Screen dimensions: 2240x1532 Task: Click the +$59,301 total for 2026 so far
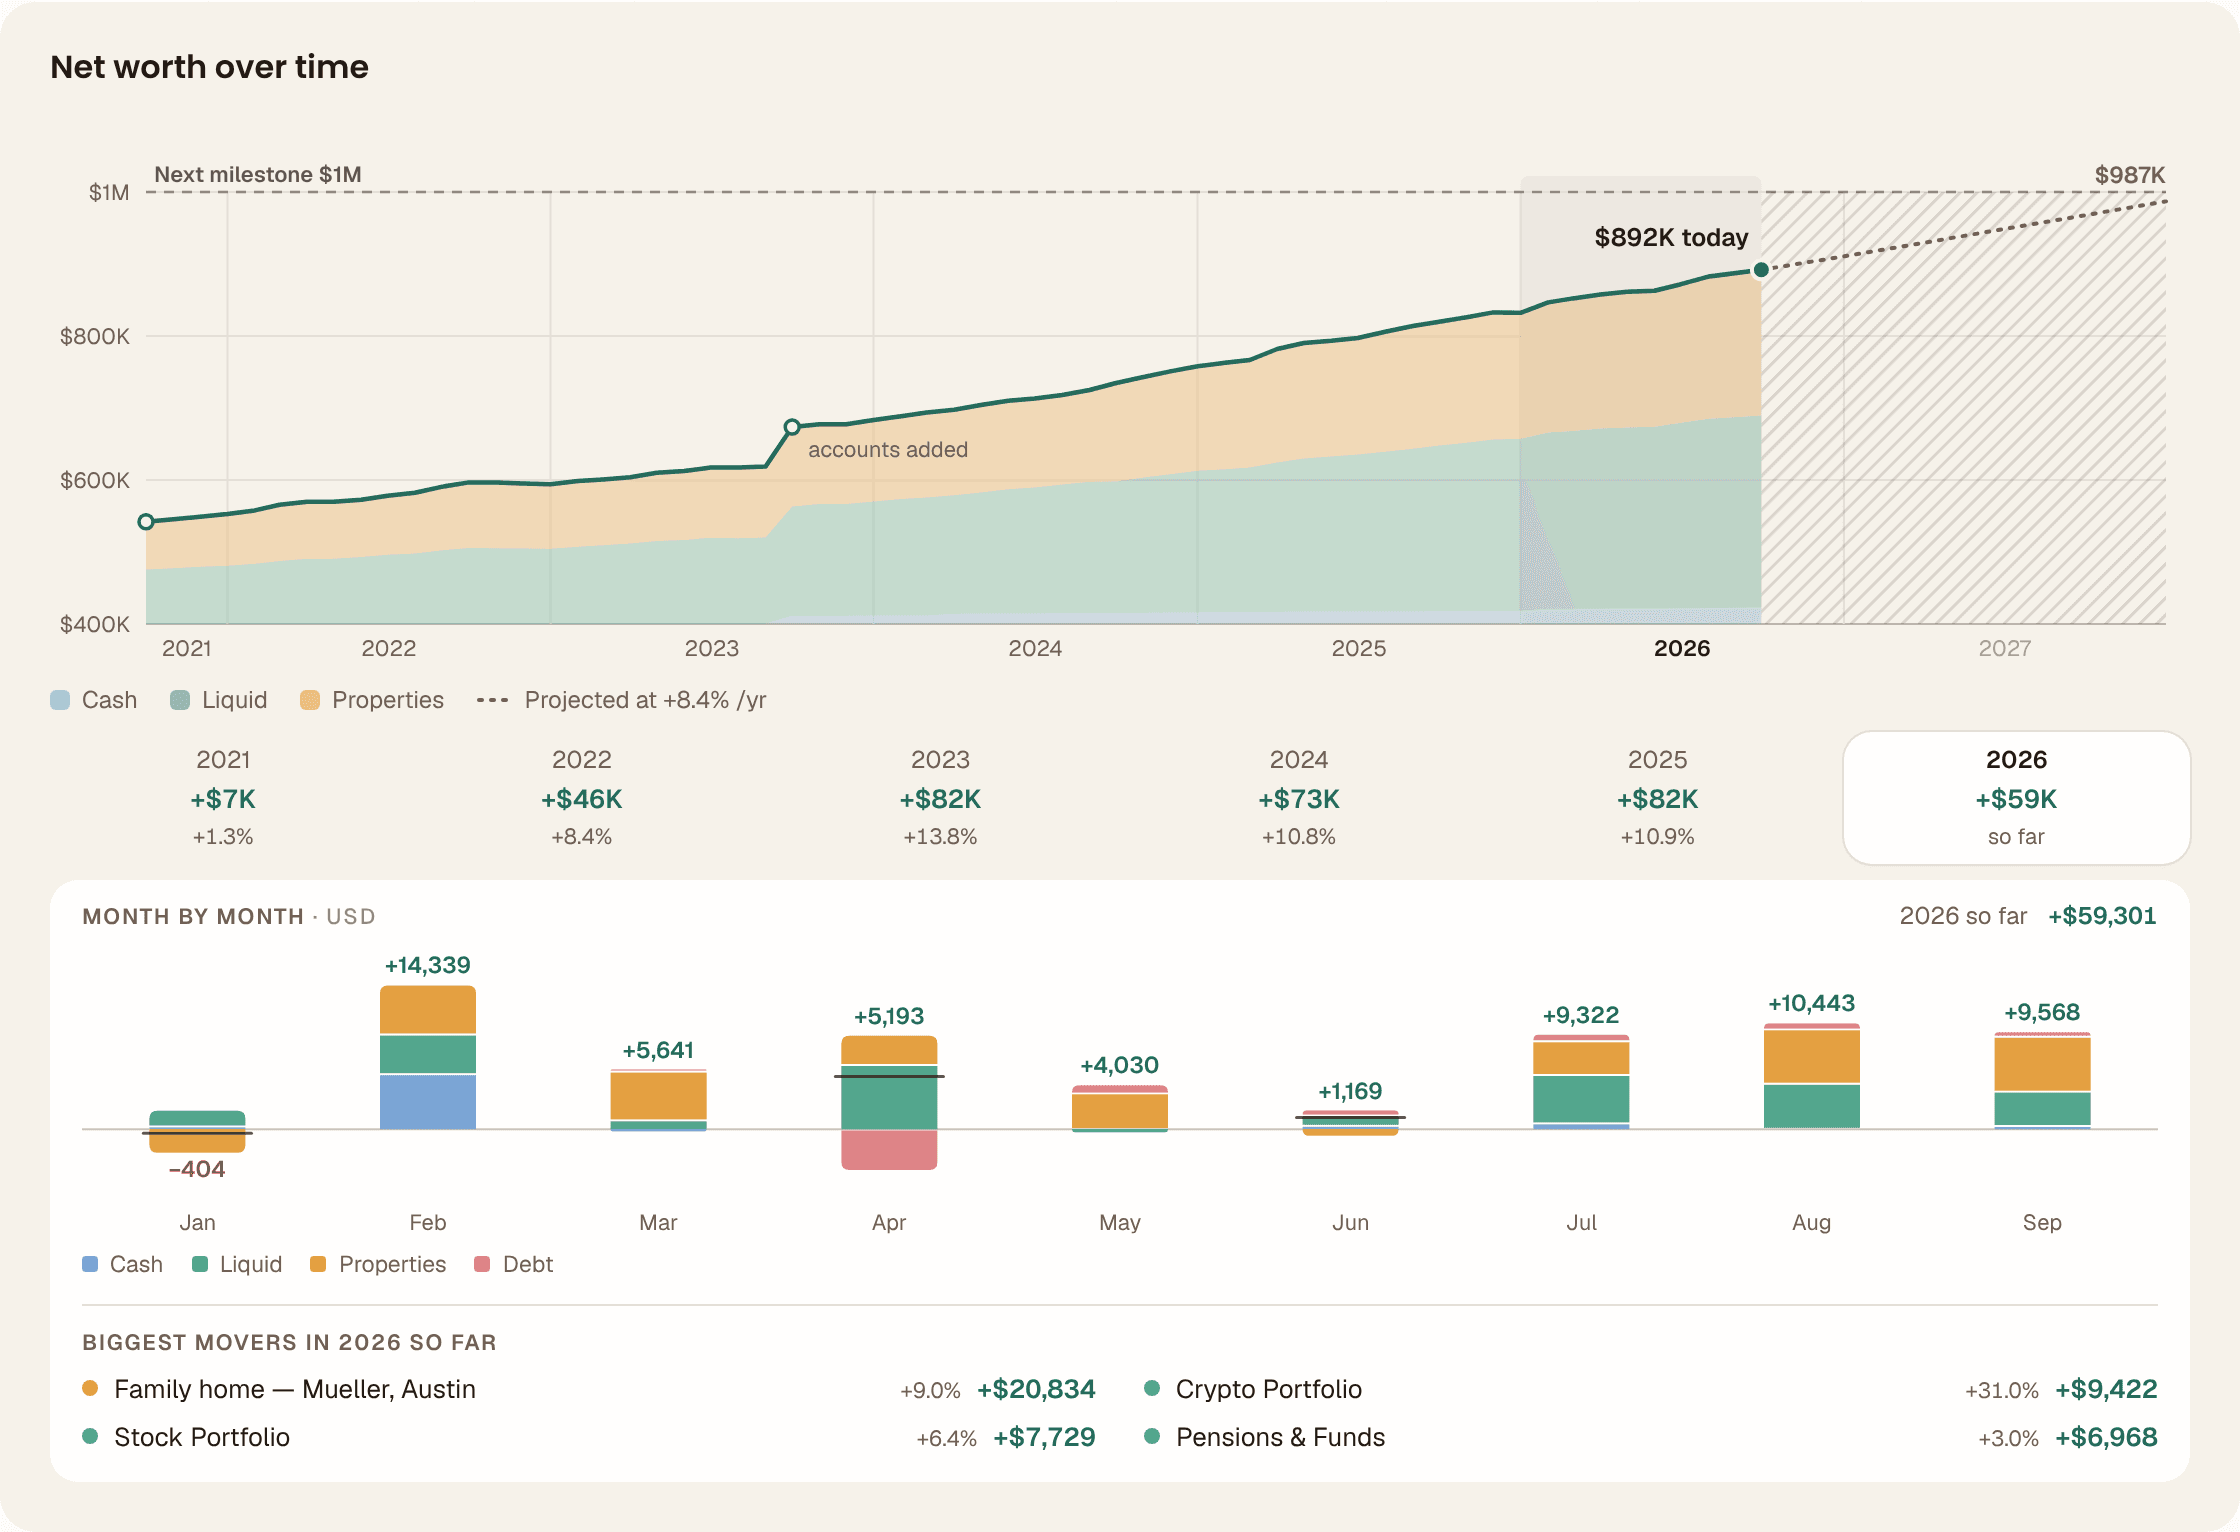pos(2102,916)
